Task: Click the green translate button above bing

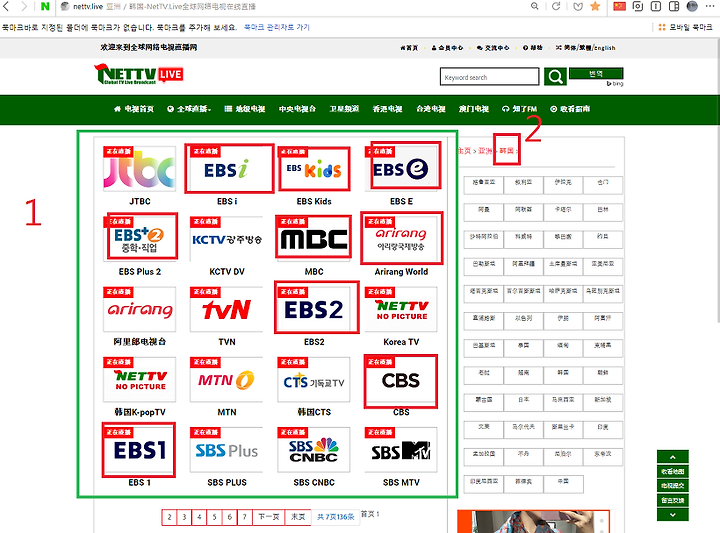Action: [596, 73]
